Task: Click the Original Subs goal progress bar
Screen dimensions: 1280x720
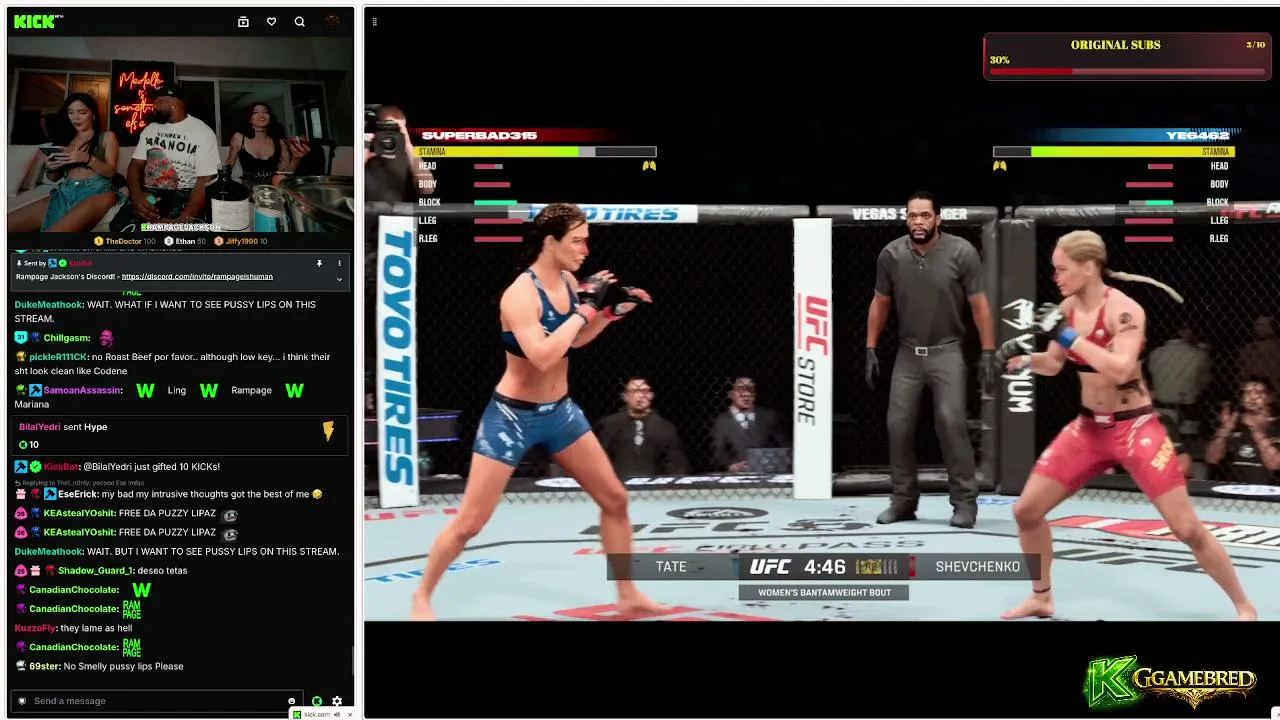Action: 1127,71
